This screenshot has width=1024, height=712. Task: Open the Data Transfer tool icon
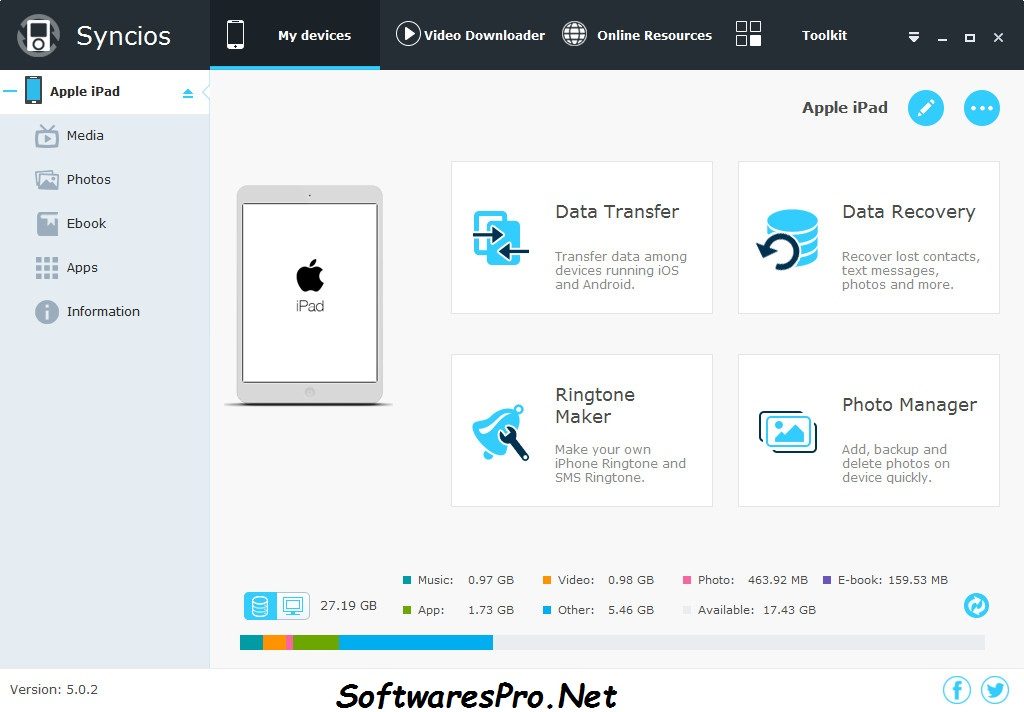point(500,237)
